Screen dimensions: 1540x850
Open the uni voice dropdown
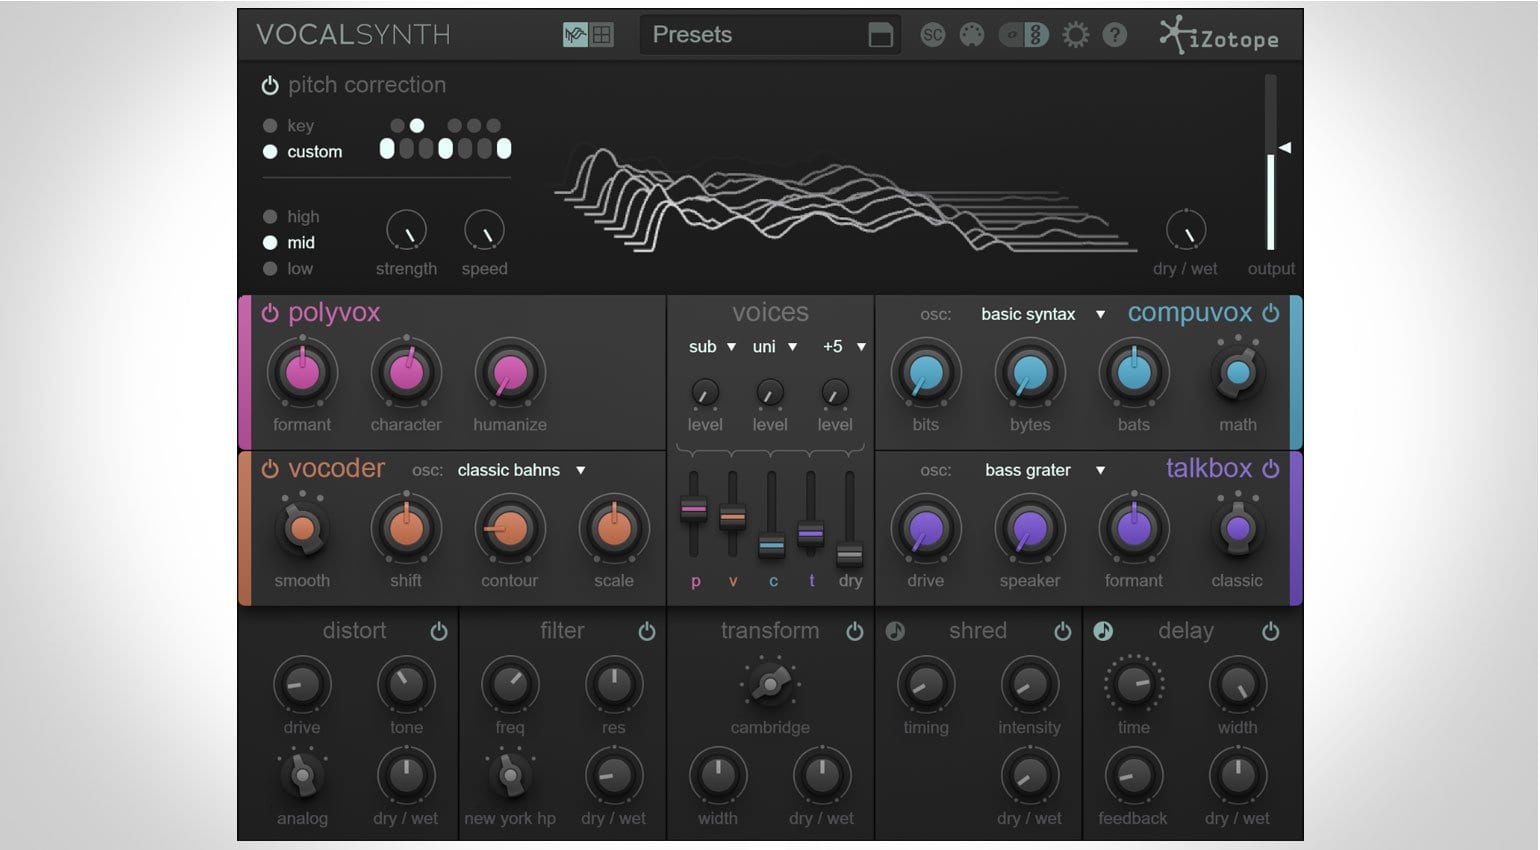coord(775,347)
